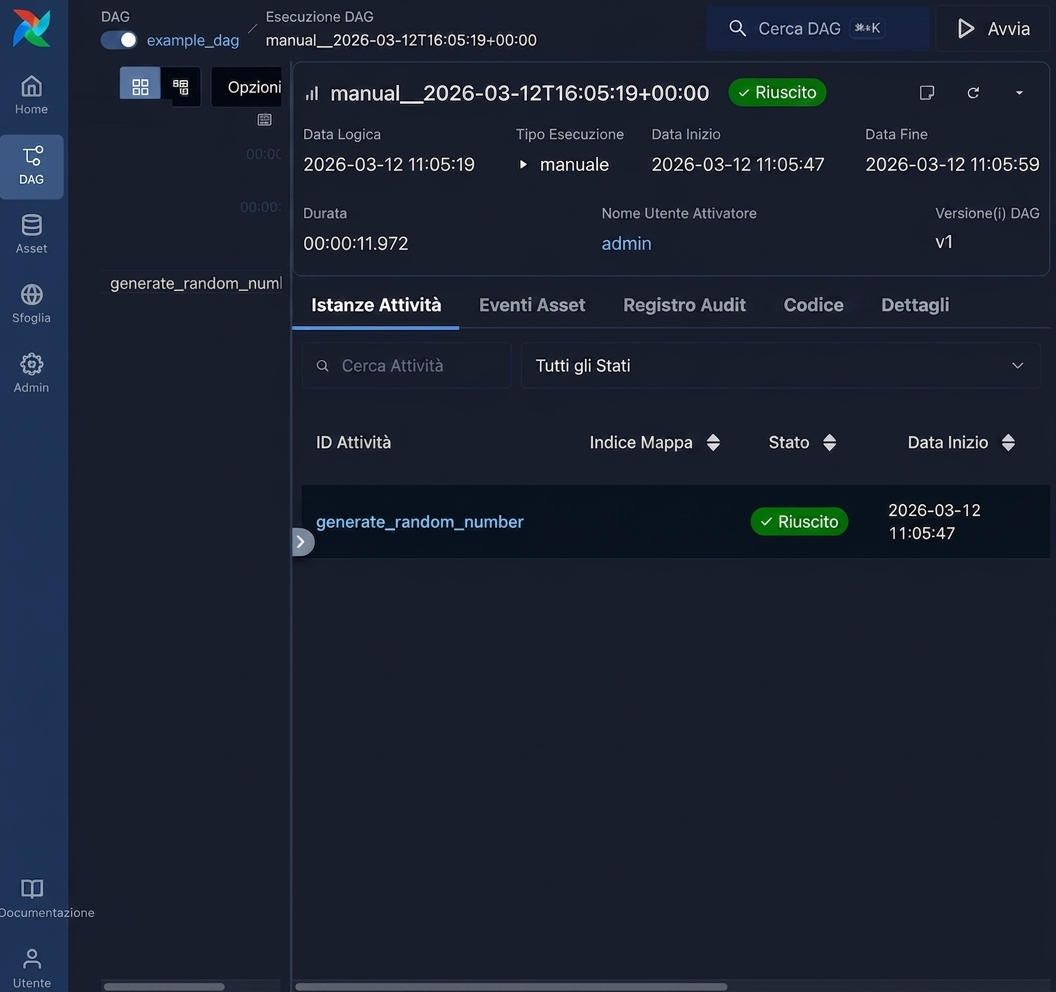Viewport: 1056px width, 992px height.
Task: Sort by the Stato column arrows
Action: (x=830, y=442)
